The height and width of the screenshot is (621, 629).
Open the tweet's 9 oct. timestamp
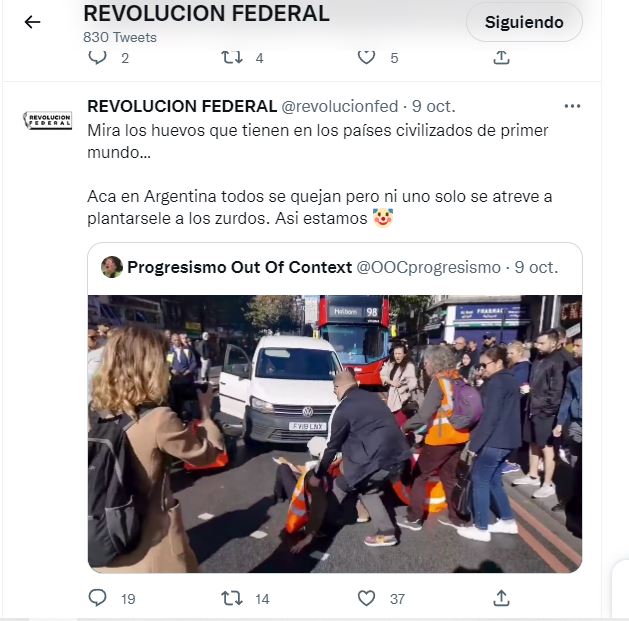pyautogui.click(x=434, y=107)
